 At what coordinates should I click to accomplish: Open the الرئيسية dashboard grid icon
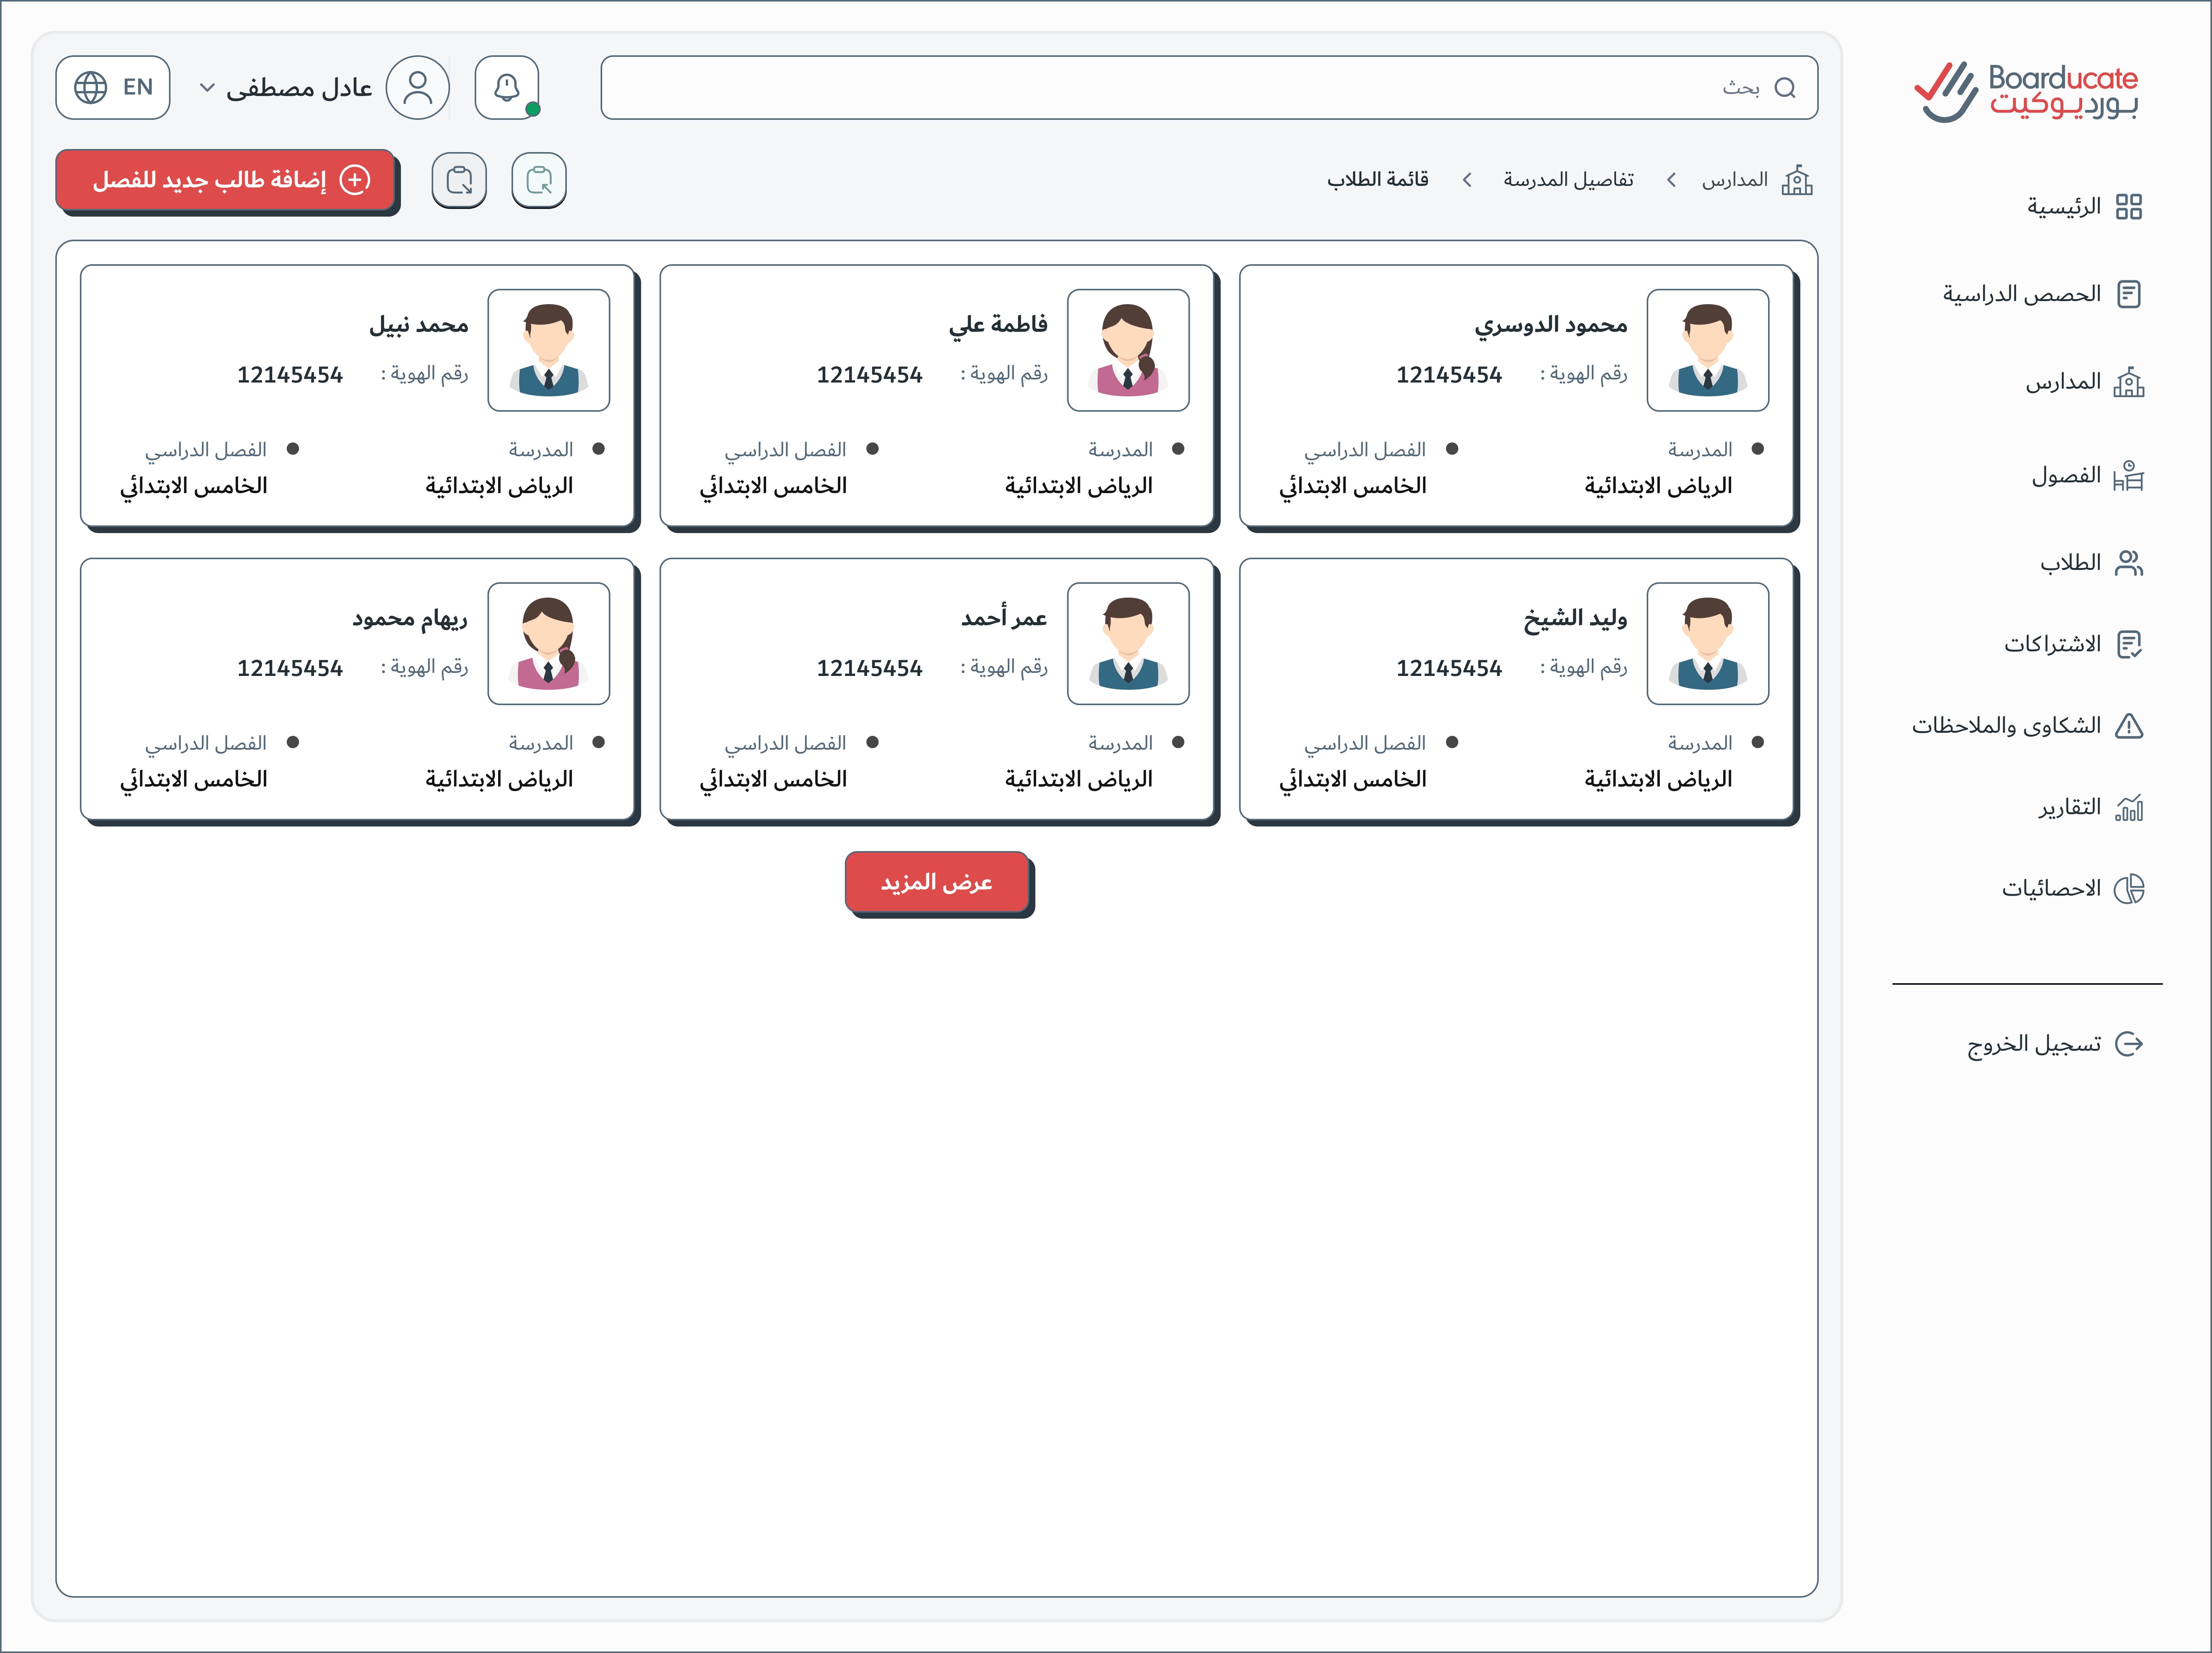(x=2129, y=207)
